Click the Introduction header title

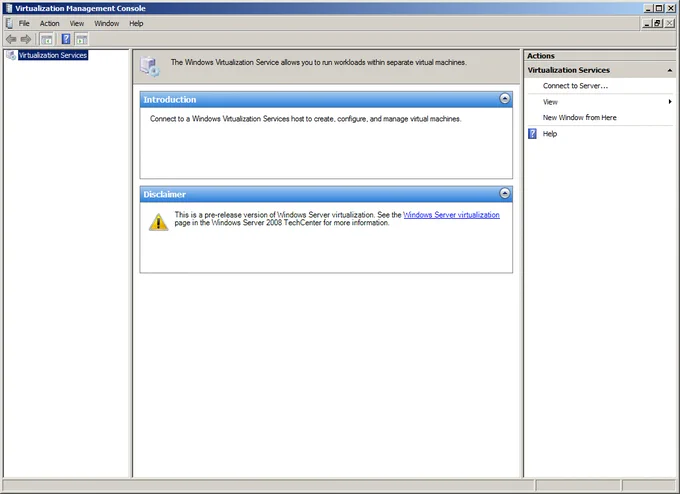coord(170,99)
